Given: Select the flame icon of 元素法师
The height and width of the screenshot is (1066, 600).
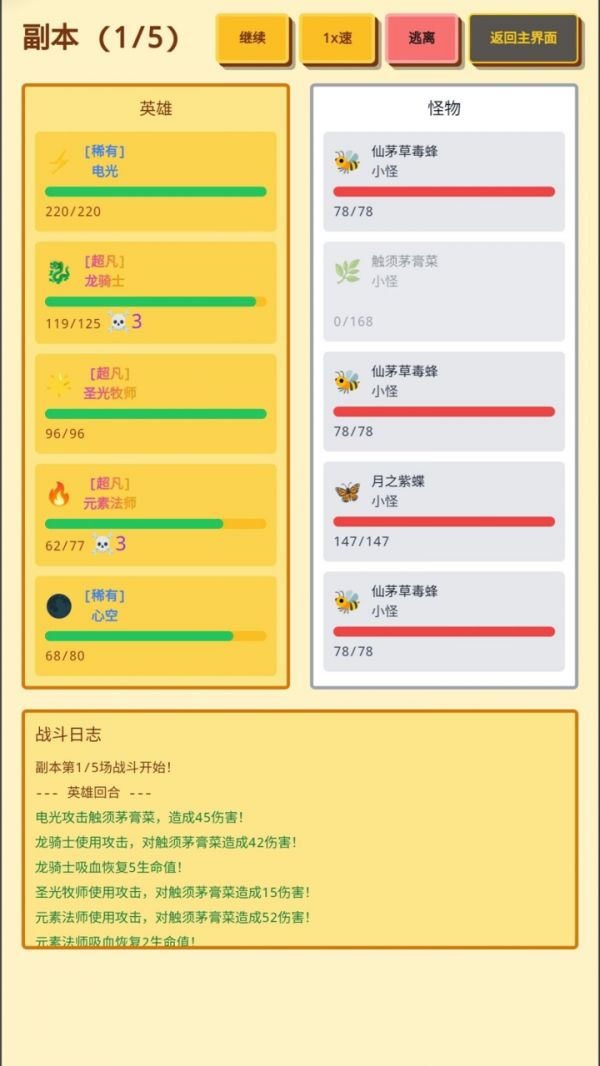Looking at the screenshot, I should click(x=57, y=492).
